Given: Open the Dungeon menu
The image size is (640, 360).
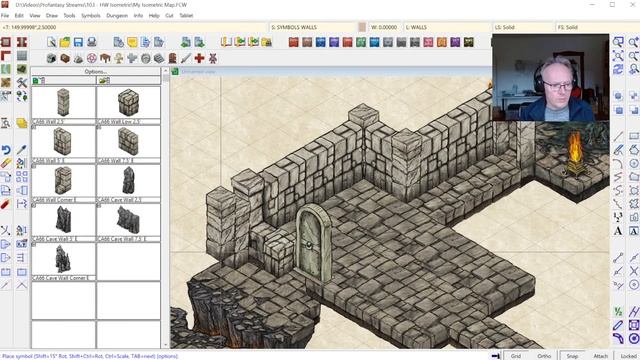Looking at the screenshot, I should click(117, 16).
